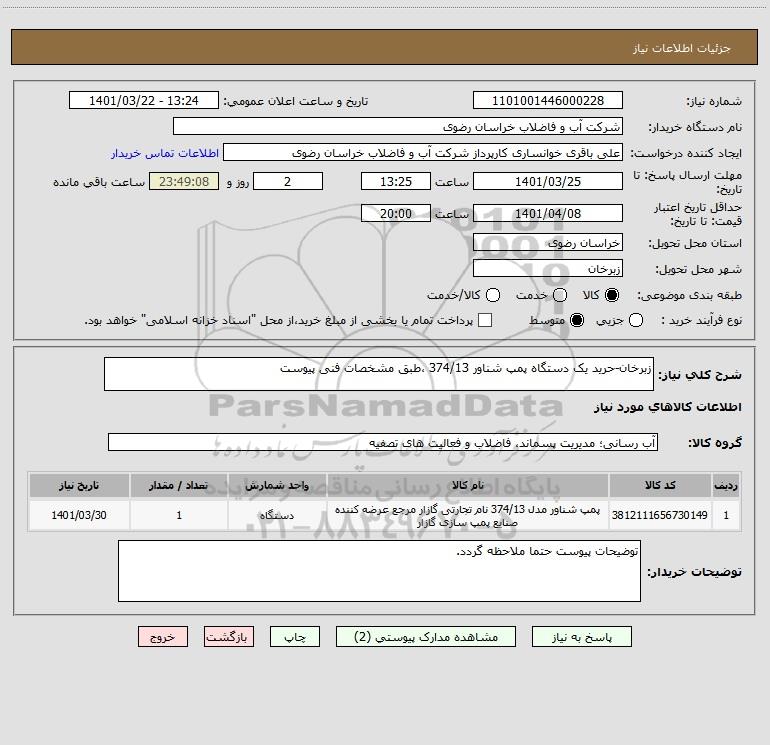
Task: Click buyer organization name field
Action: click(398, 127)
